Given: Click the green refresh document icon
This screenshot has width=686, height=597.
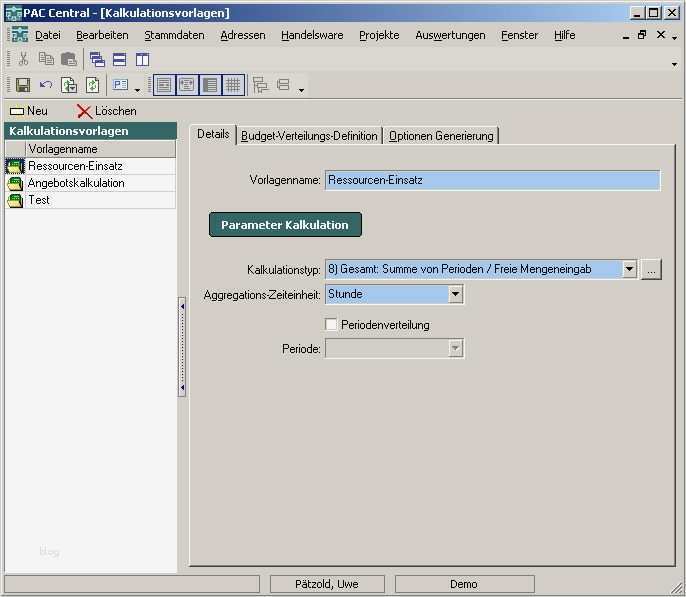Looking at the screenshot, I should pos(92,85).
